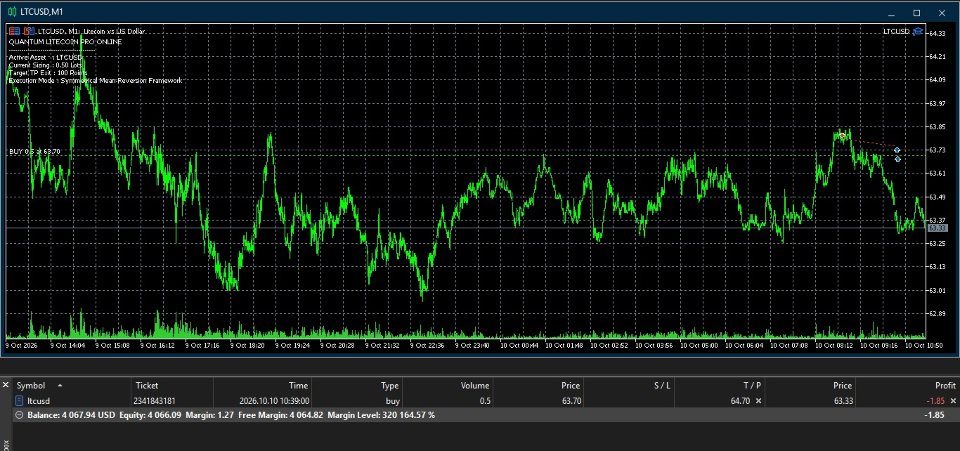This screenshot has width=960, height=451.
Task: Click the buy type cell
Action: (391, 401)
